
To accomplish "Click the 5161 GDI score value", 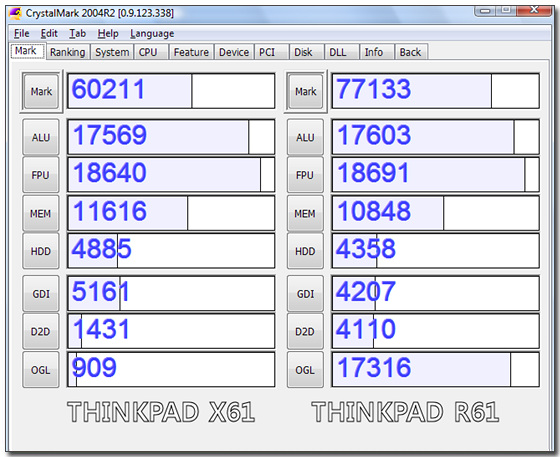I will click(x=101, y=291).
